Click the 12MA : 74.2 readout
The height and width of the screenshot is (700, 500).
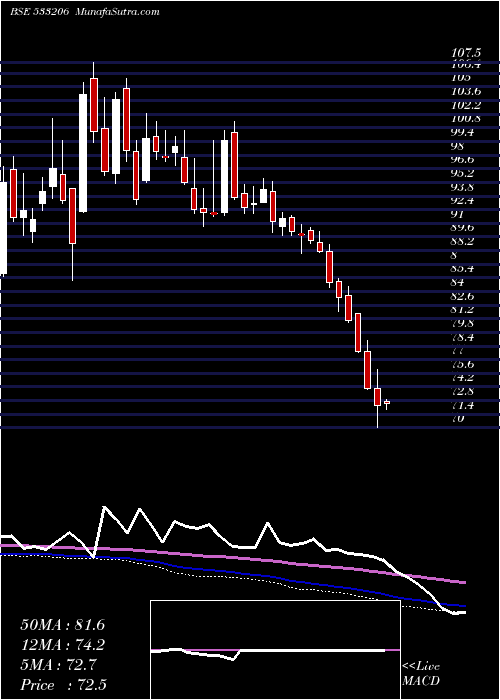(x=63, y=645)
